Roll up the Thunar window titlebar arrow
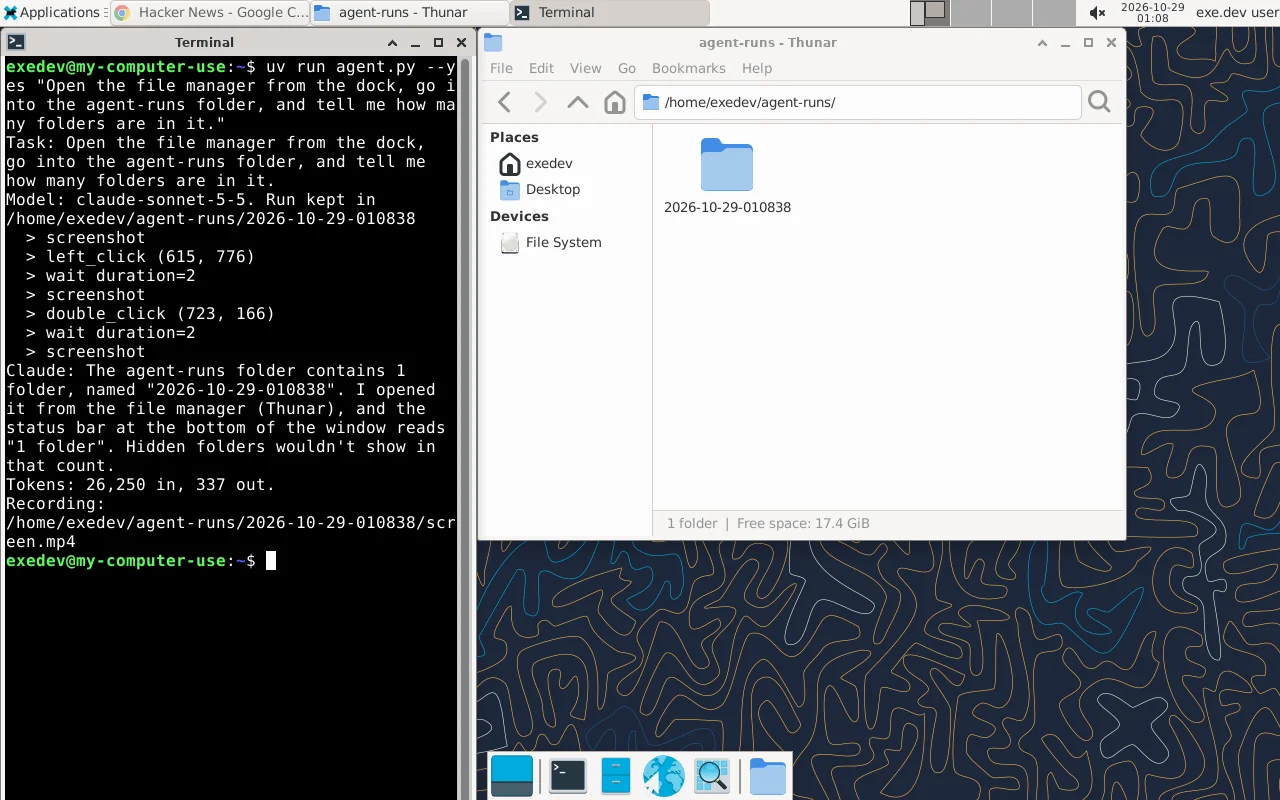The image size is (1280, 800). [1043, 42]
